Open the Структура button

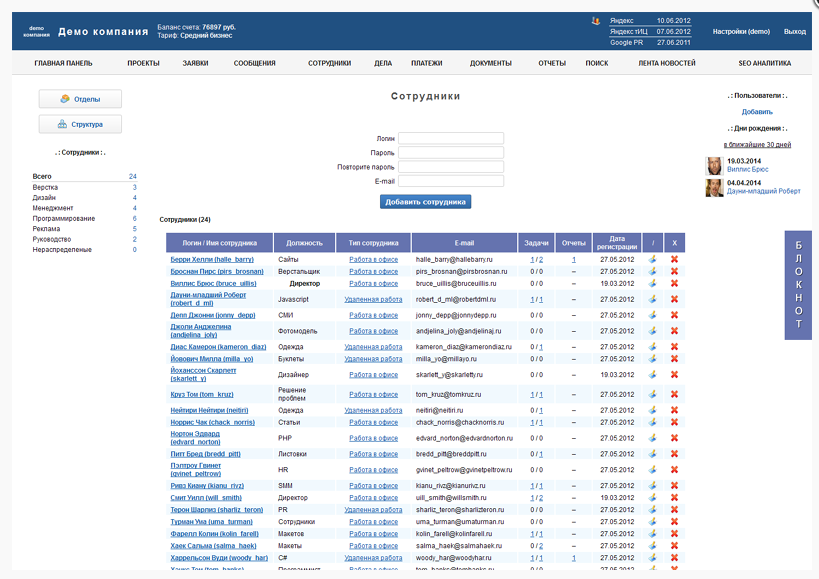tap(80, 124)
